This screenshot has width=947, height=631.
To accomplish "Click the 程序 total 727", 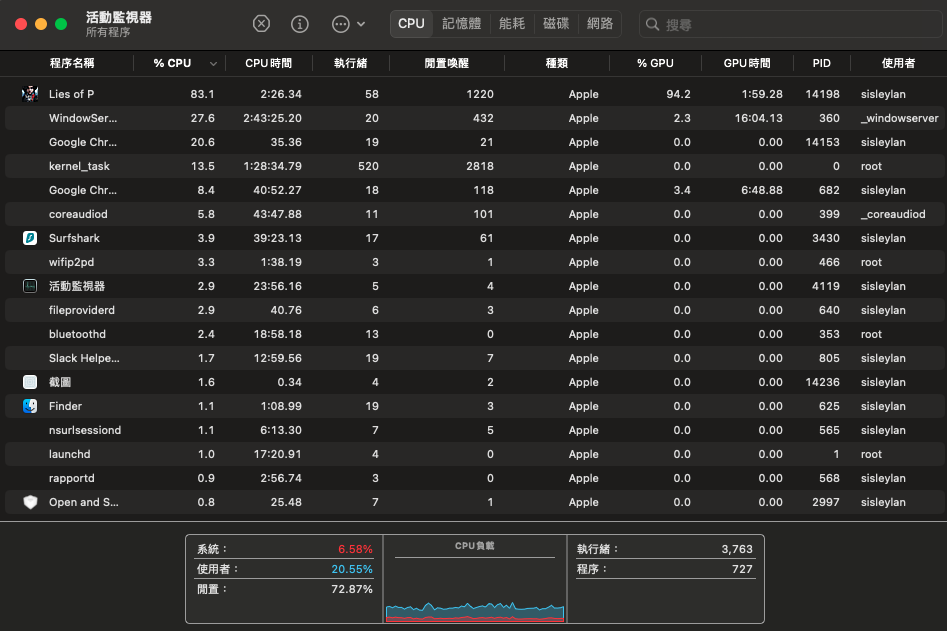I will [x=742, y=569].
